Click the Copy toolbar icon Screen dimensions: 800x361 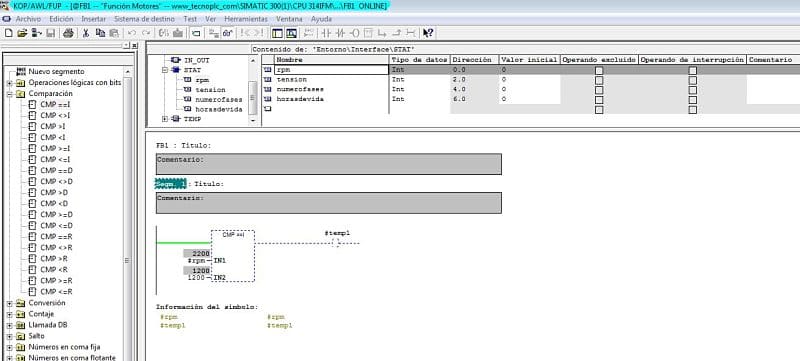tap(100, 33)
